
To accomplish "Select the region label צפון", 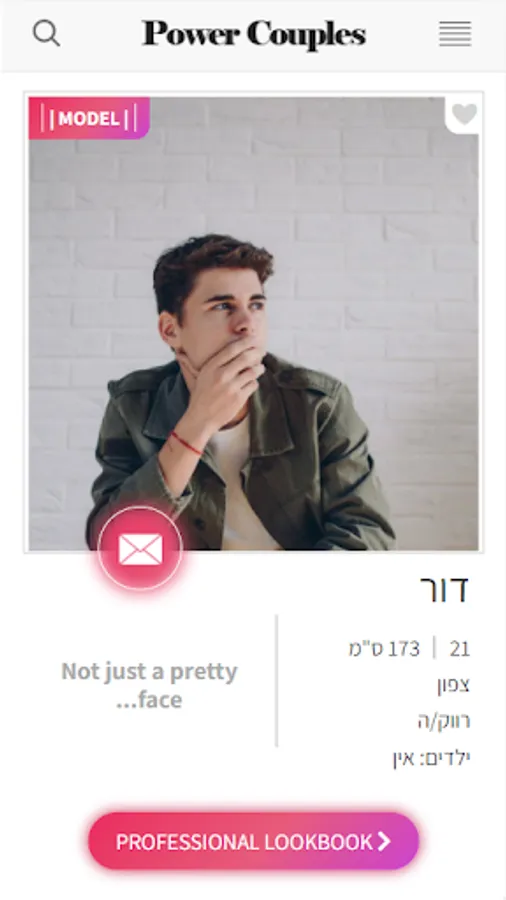I will point(453,685).
